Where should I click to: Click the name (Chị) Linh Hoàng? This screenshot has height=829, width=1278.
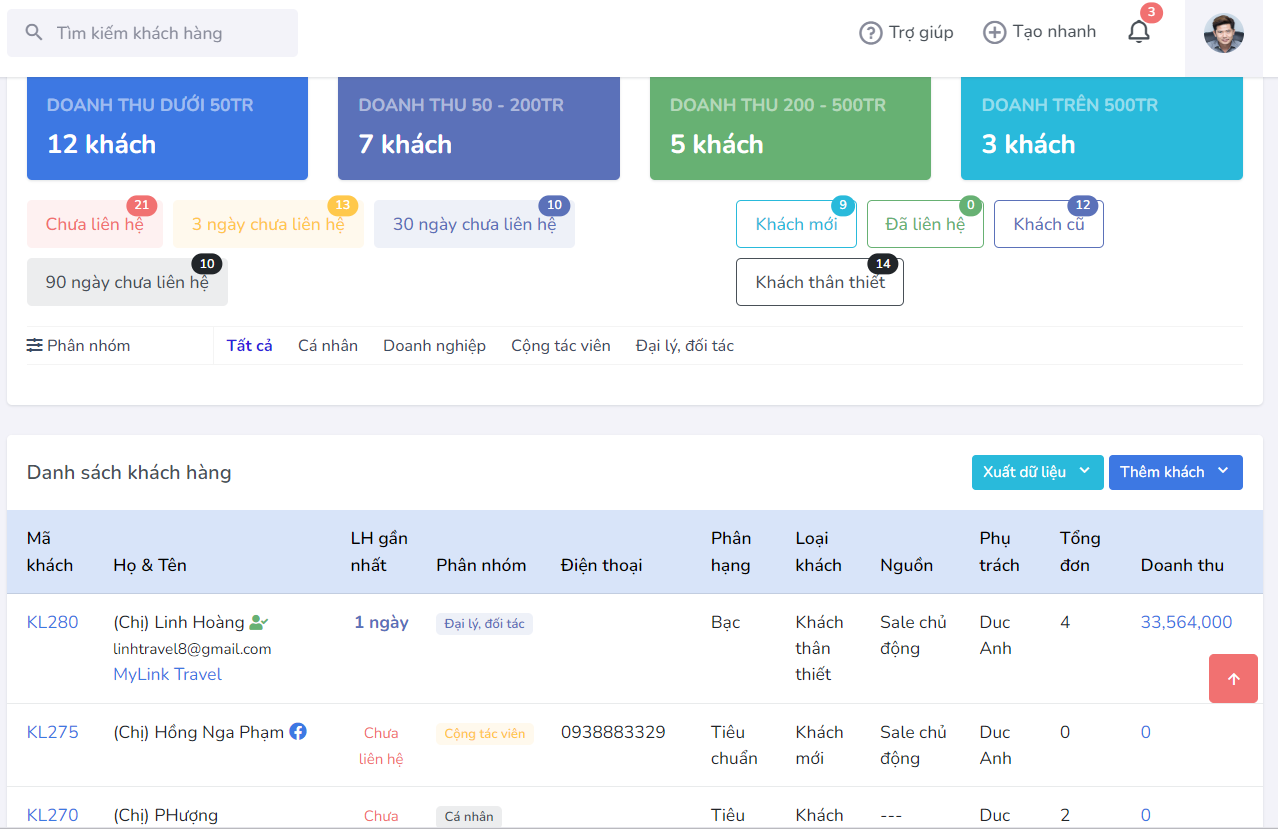(x=179, y=622)
